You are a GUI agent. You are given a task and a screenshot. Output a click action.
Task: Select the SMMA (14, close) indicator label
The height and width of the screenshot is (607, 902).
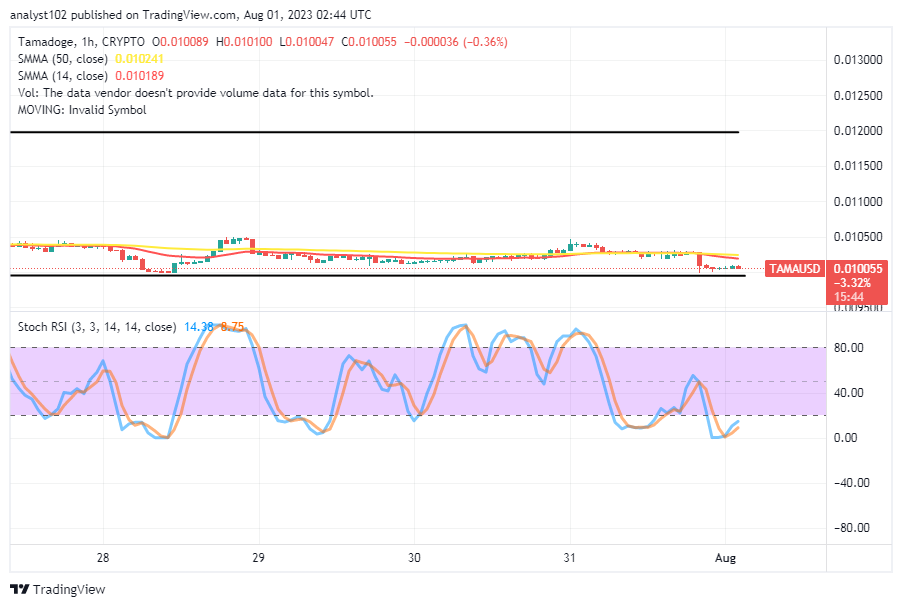[63, 76]
